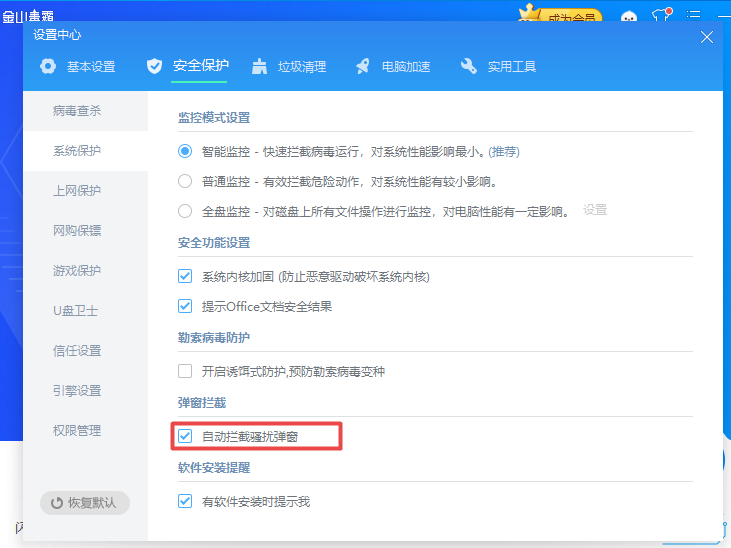Click the 设置 link next to 全盘监控
This screenshot has width=731, height=548.
point(595,210)
